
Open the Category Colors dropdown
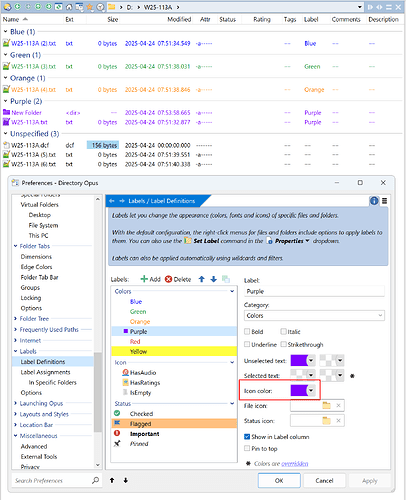(314, 315)
